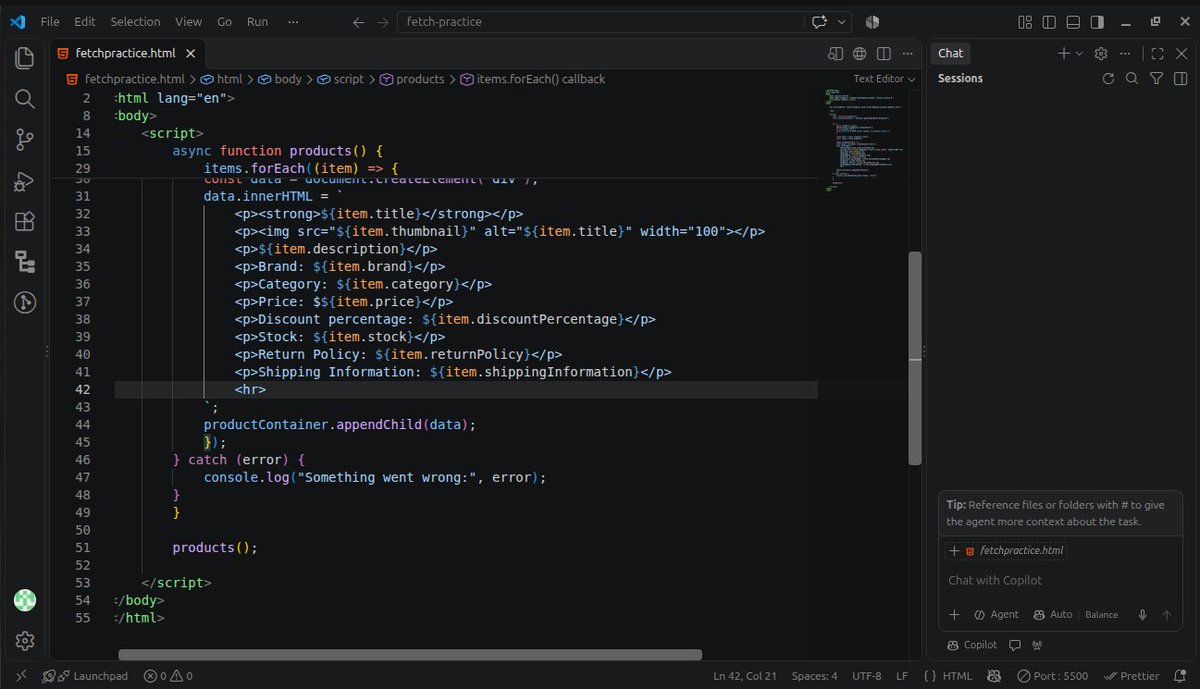The height and width of the screenshot is (689, 1200).
Task: Split the editor to the right
Action: [x=884, y=53]
